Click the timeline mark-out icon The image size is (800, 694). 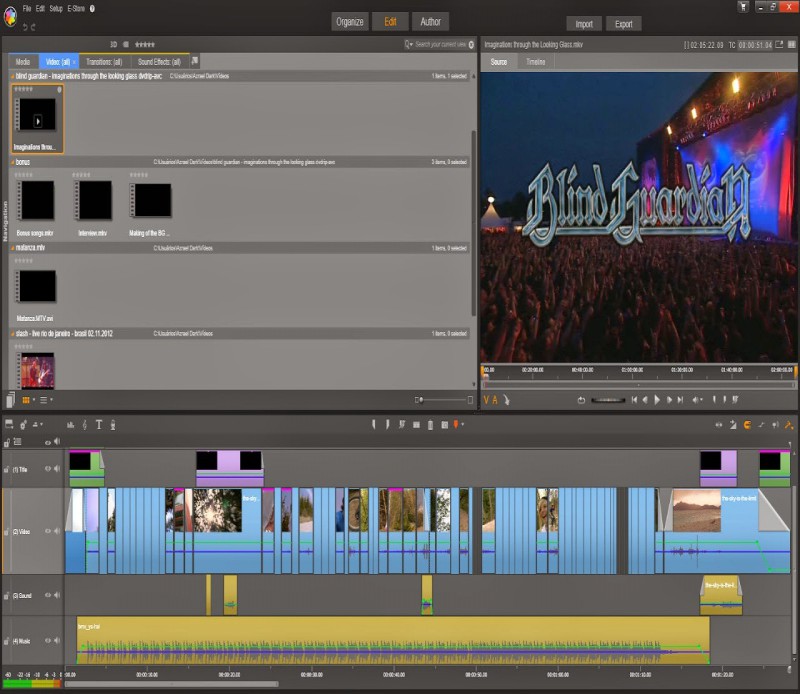[x=388, y=425]
